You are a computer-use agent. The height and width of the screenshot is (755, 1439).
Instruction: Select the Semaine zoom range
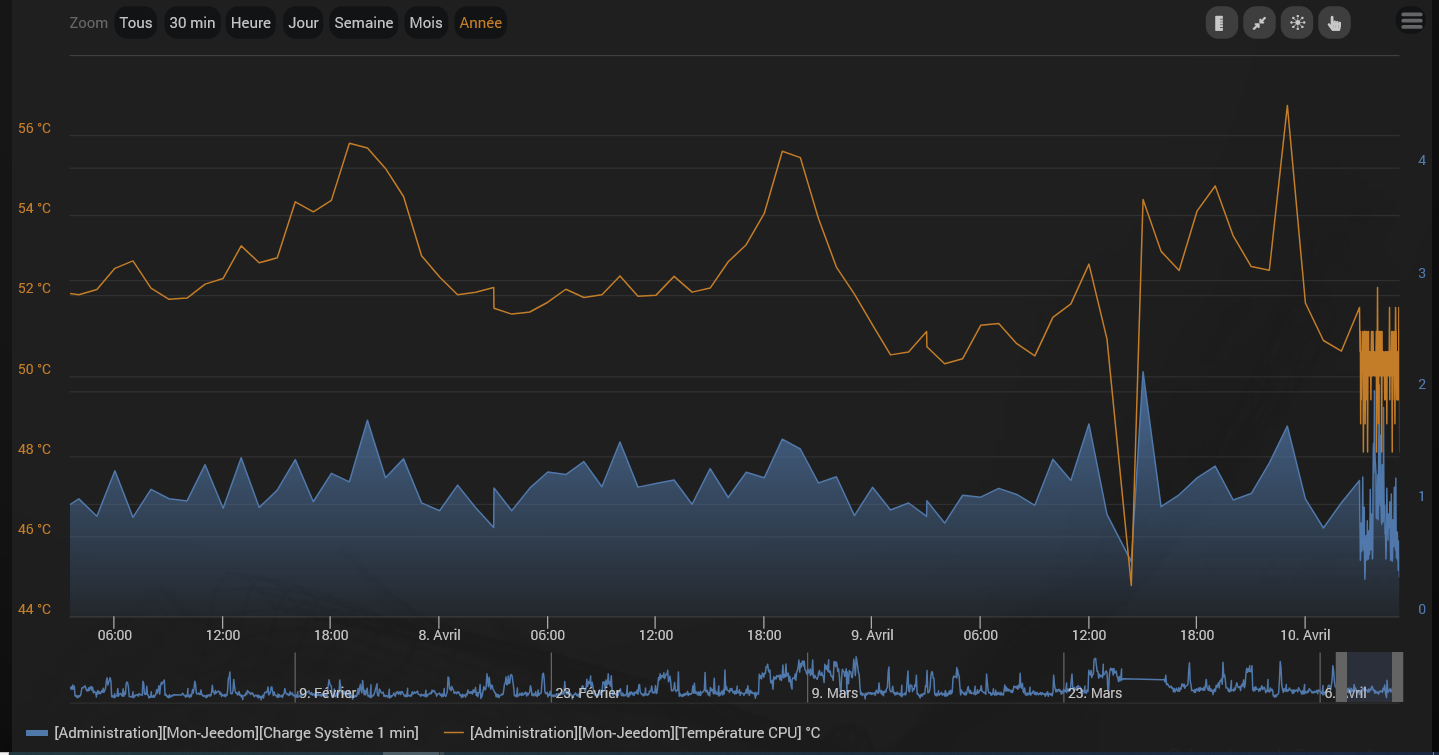[363, 23]
